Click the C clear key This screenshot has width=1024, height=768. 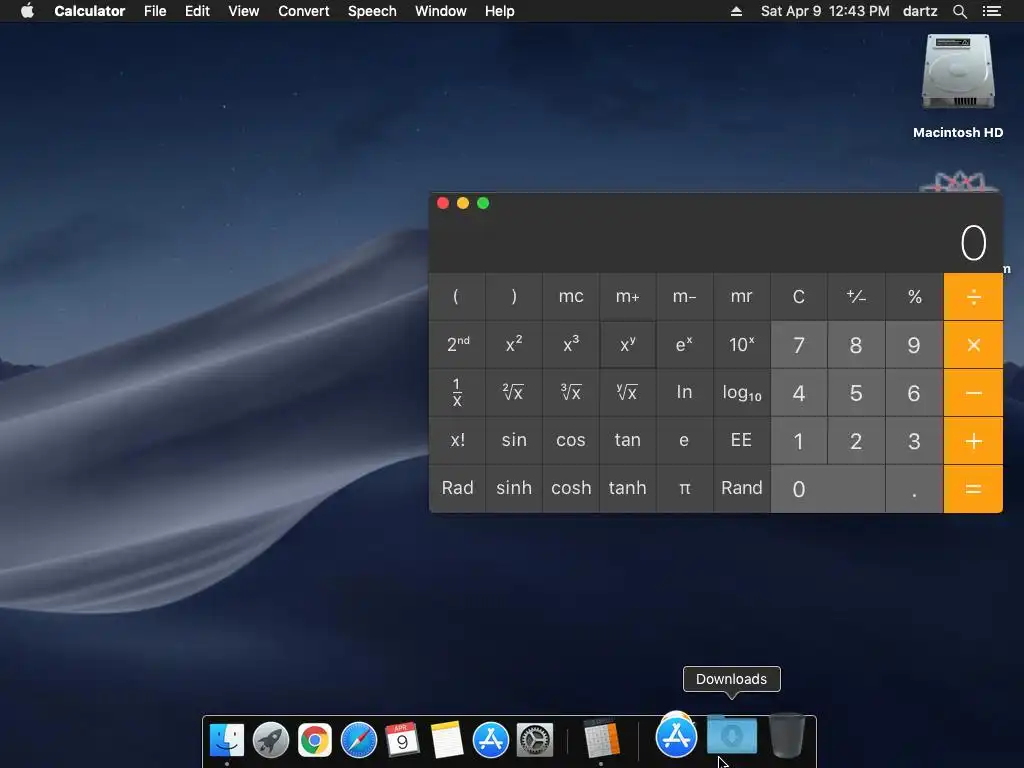(x=799, y=296)
